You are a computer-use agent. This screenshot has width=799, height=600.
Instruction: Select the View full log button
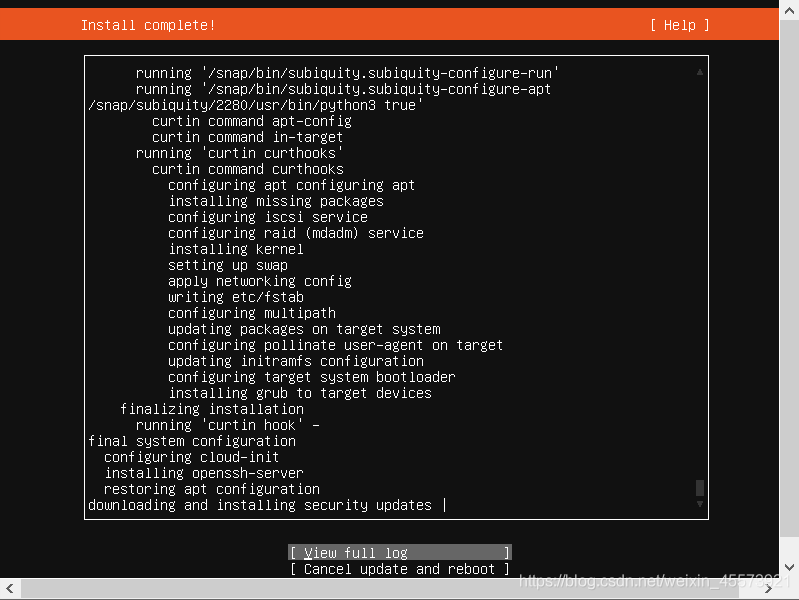pyautogui.click(x=400, y=553)
